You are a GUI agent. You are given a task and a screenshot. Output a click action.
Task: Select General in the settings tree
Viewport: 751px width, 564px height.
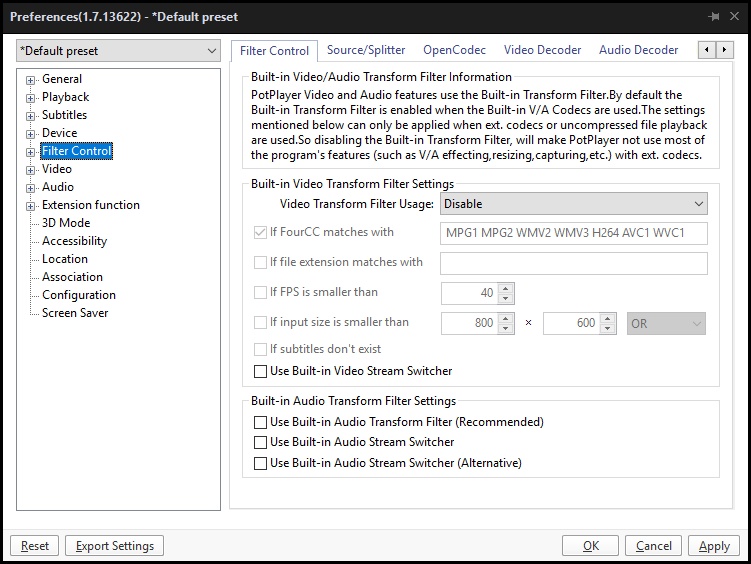(x=62, y=79)
